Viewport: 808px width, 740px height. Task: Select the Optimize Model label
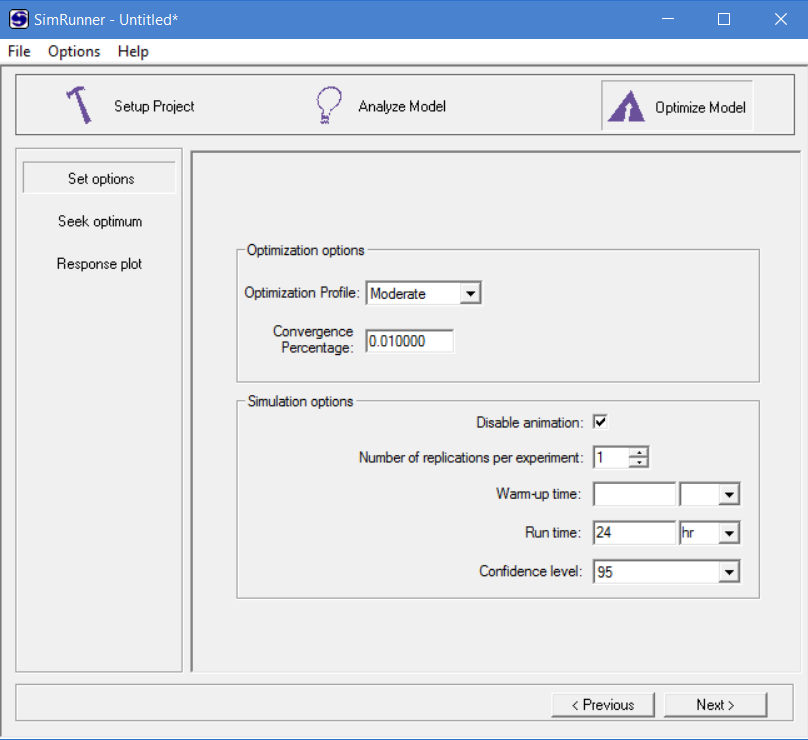pyautogui.click(x=700, y=107)
